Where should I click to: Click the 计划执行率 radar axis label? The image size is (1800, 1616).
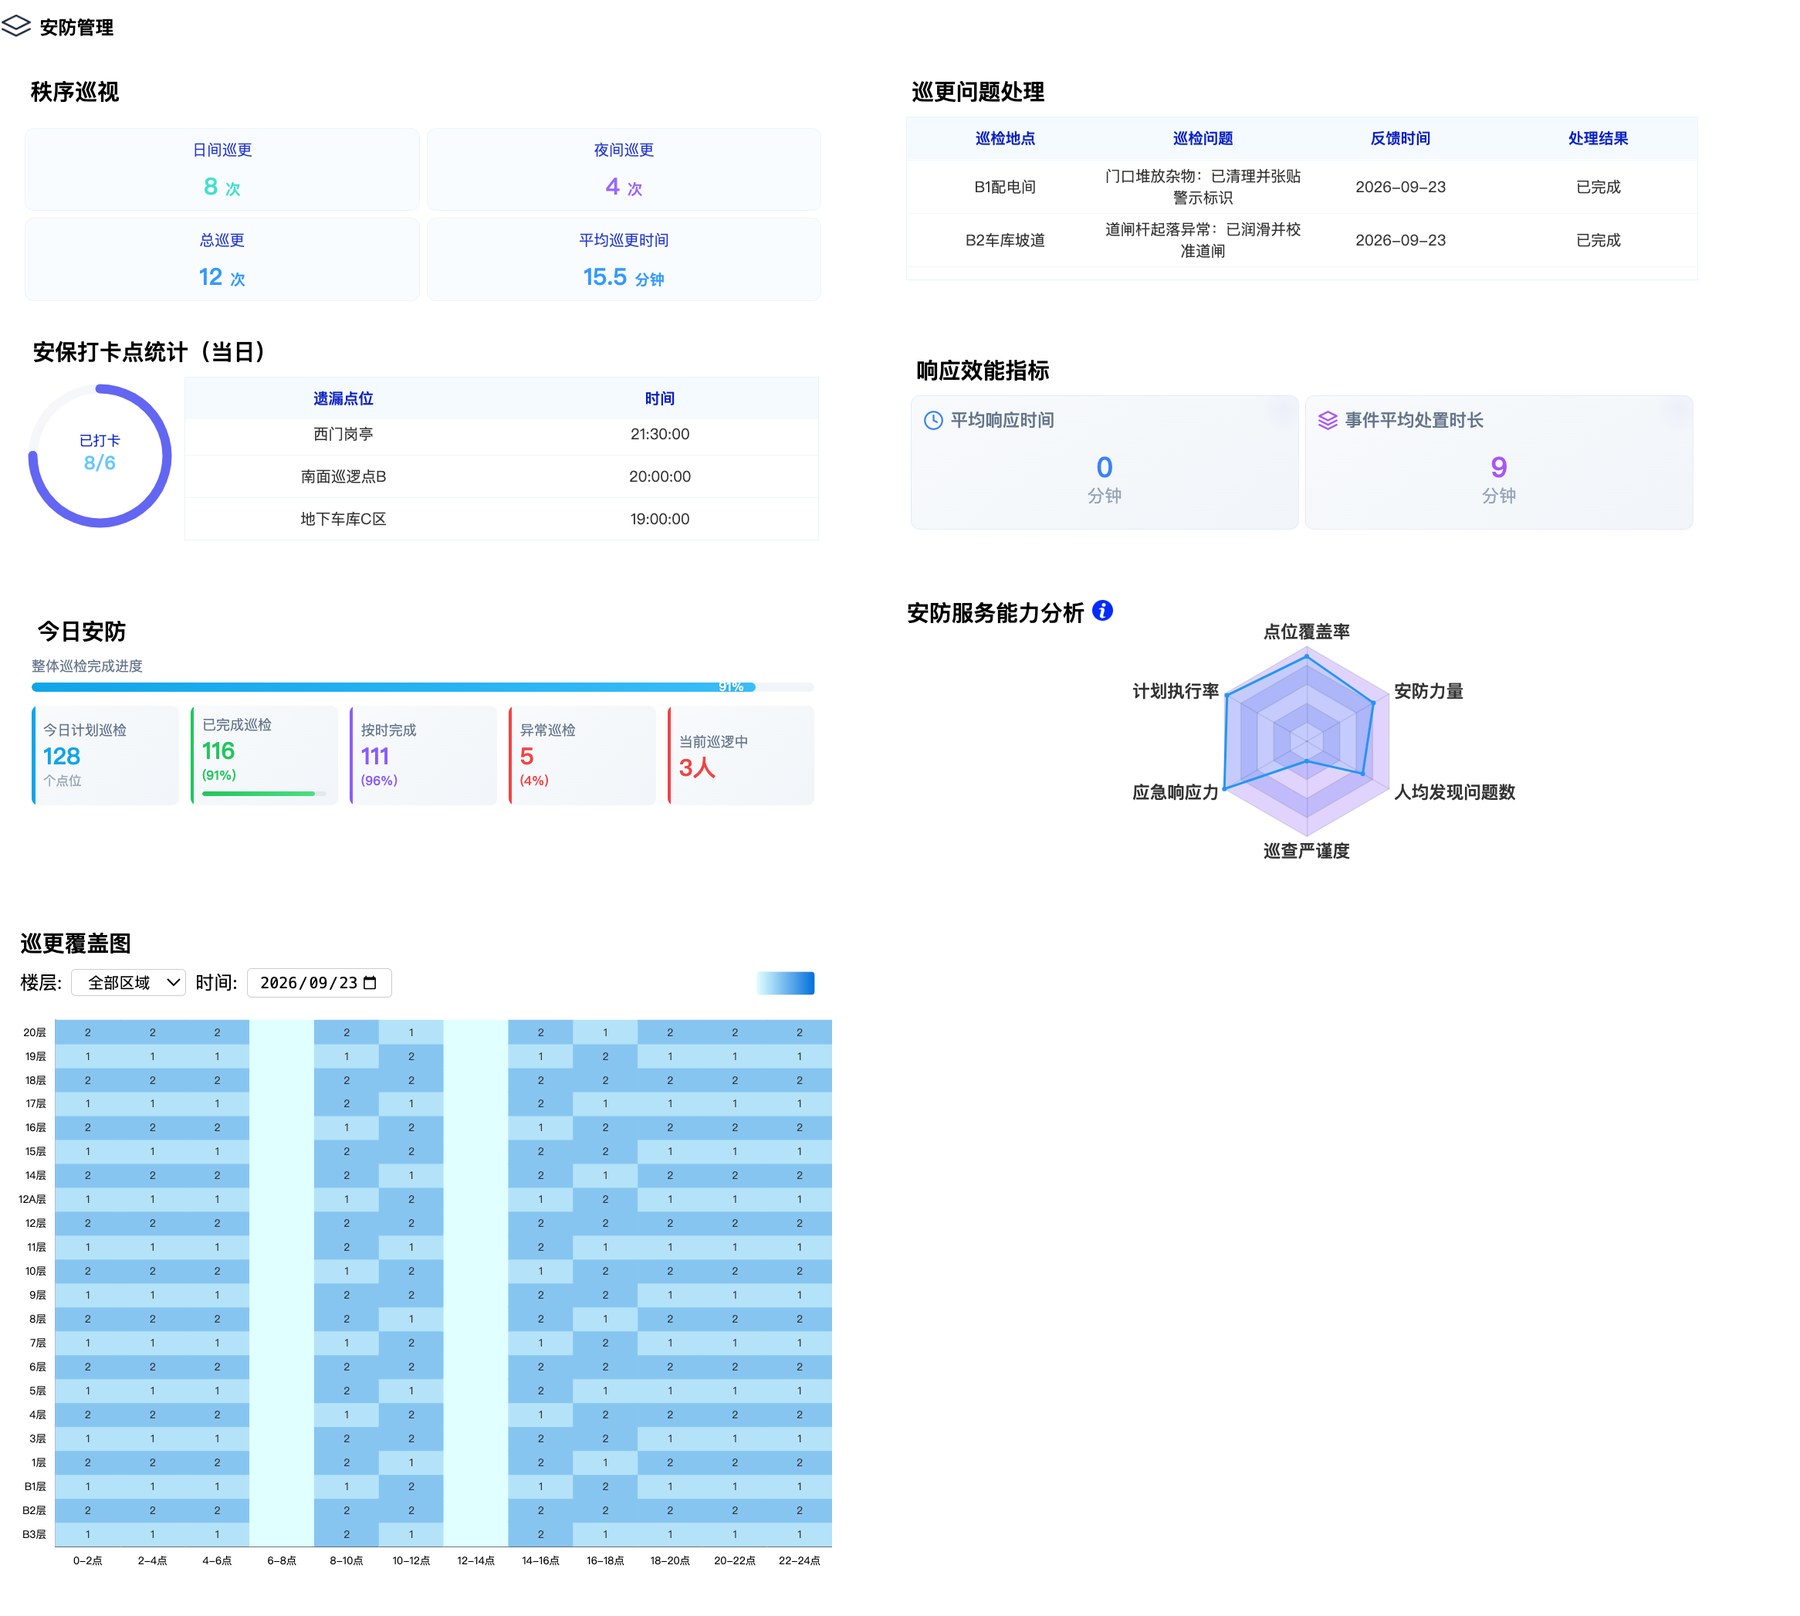[1176, 691]
